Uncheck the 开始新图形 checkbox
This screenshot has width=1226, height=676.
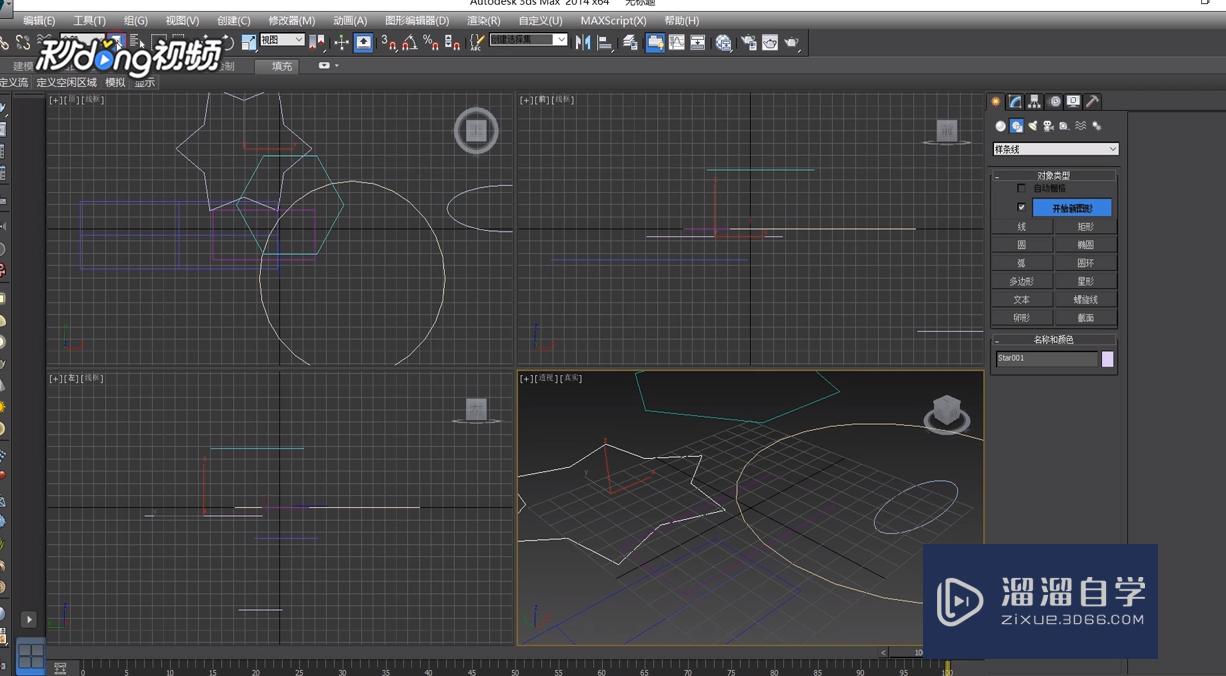pos(1021,208)
